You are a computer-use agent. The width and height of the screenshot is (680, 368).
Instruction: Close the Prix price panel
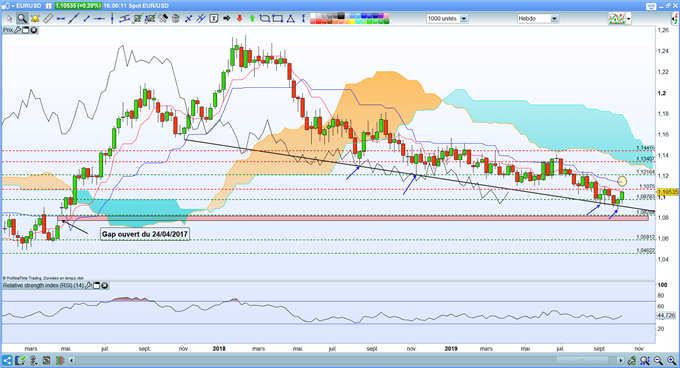coord(33,30)
